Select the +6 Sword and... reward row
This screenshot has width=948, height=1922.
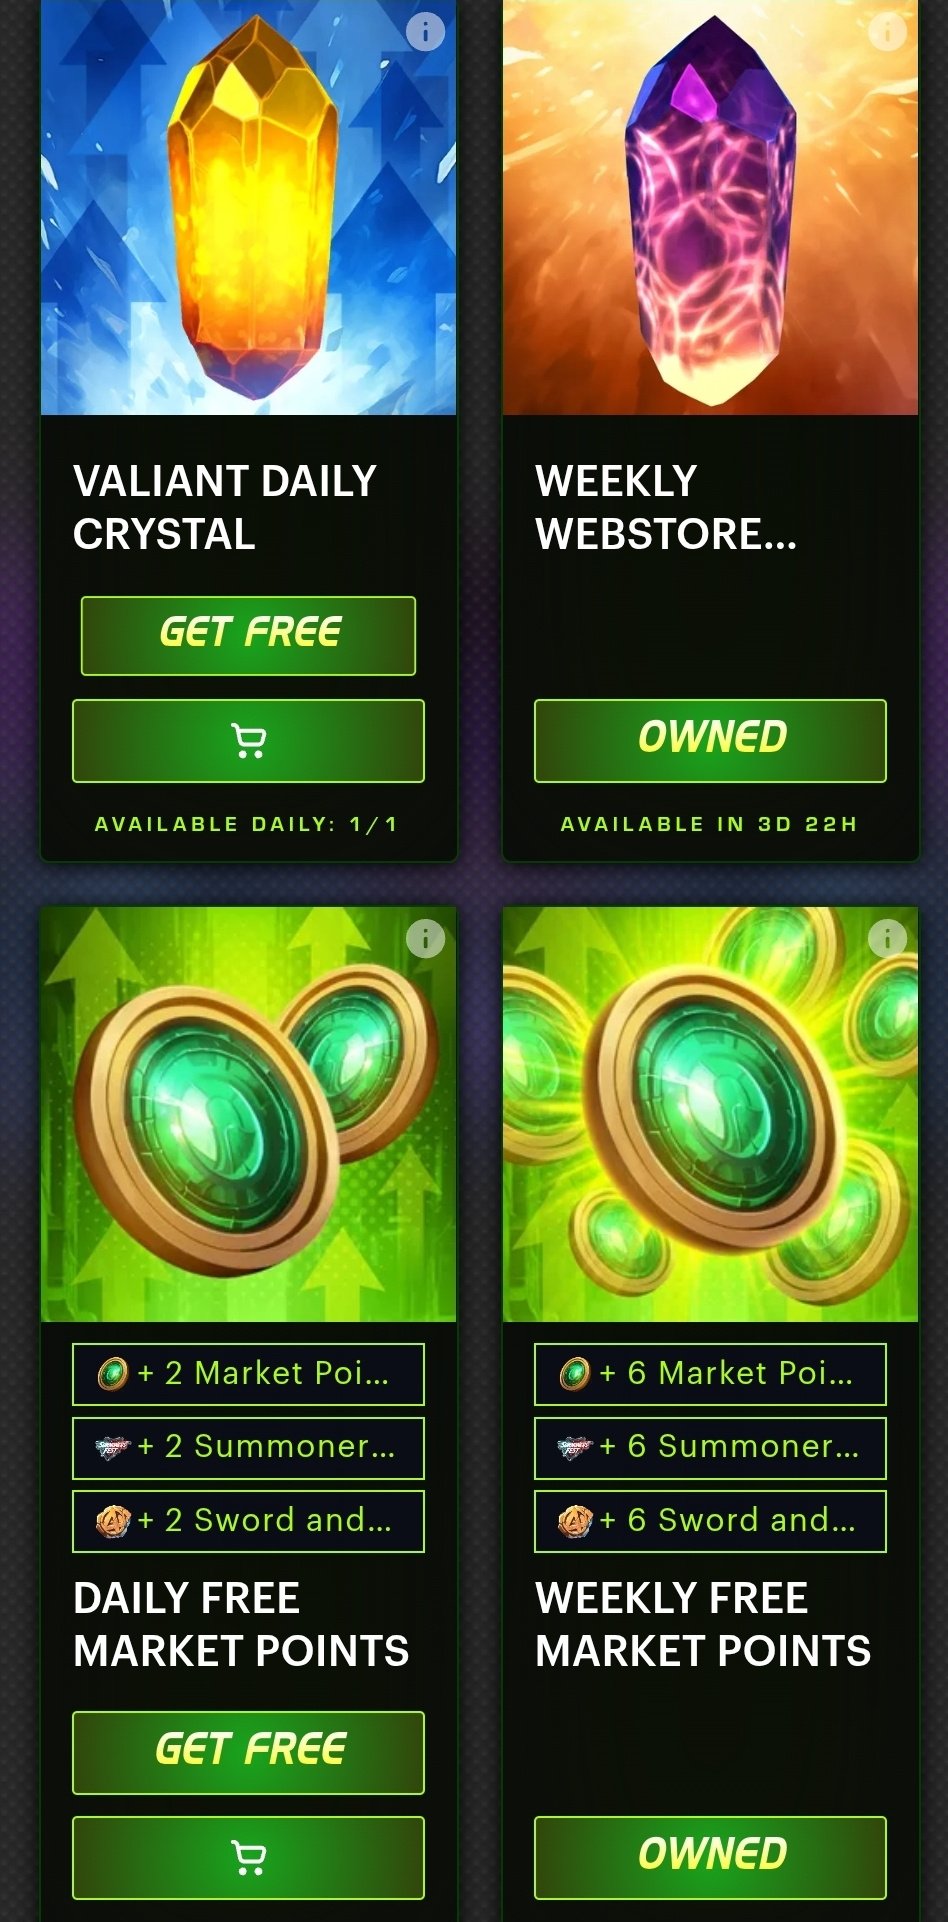tap(710, 1522)
